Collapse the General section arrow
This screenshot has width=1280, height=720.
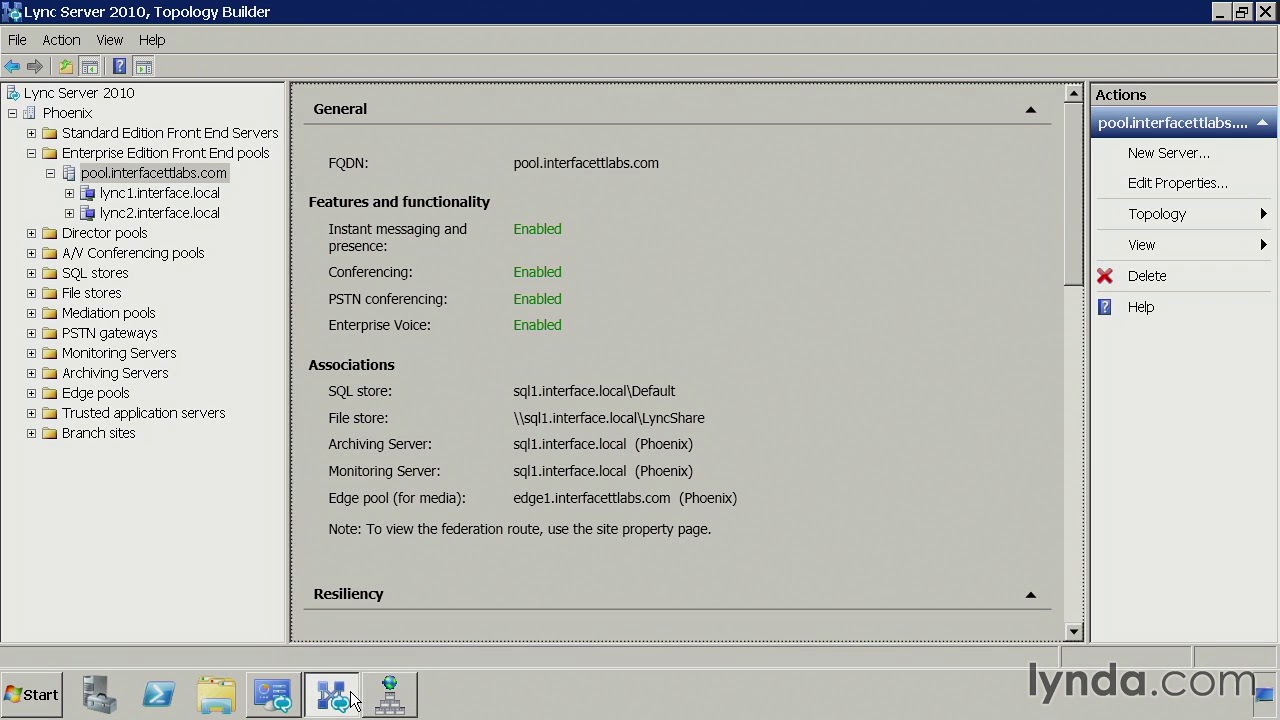click(1031, 109)
